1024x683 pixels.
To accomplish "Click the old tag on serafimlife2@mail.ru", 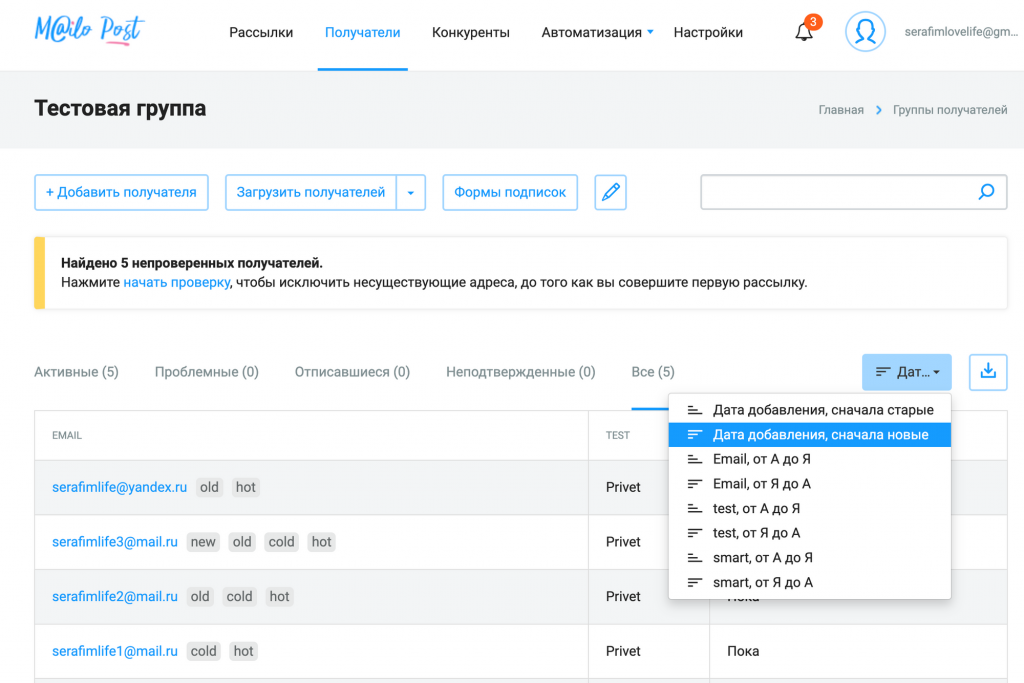I will 200,597.
